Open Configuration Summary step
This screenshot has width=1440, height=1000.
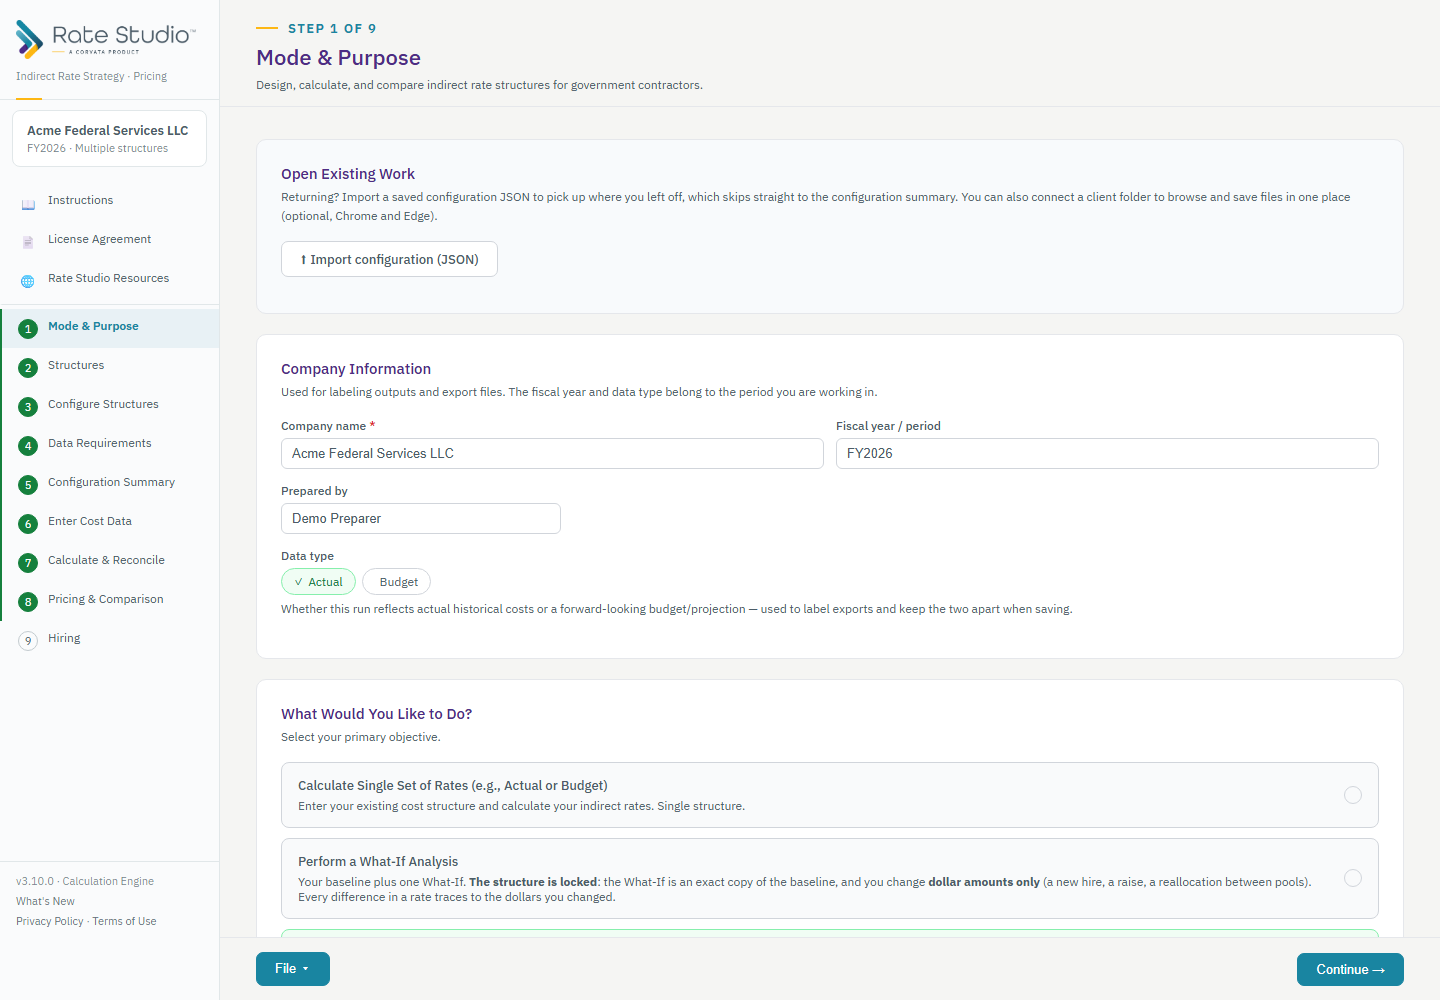(x=110, y=483)
